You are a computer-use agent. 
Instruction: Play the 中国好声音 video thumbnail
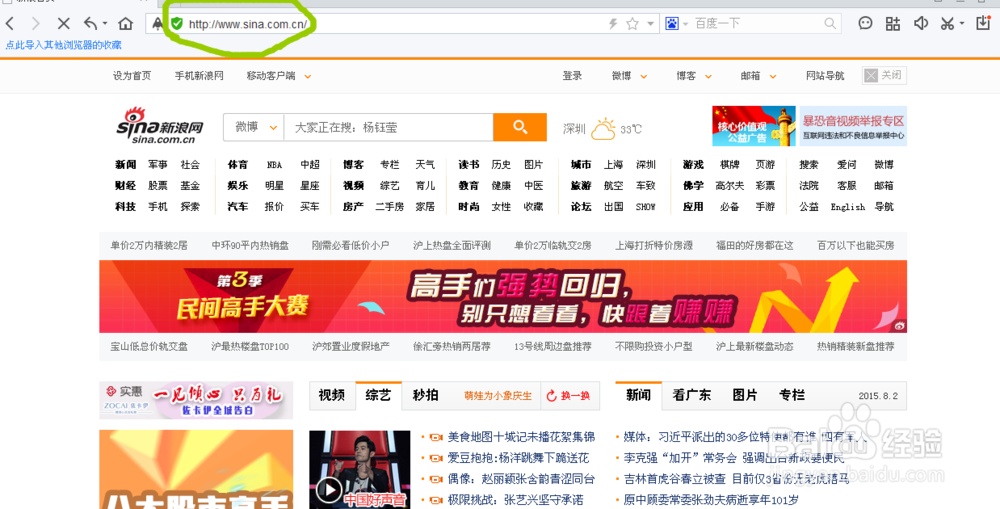coord(359,469)
